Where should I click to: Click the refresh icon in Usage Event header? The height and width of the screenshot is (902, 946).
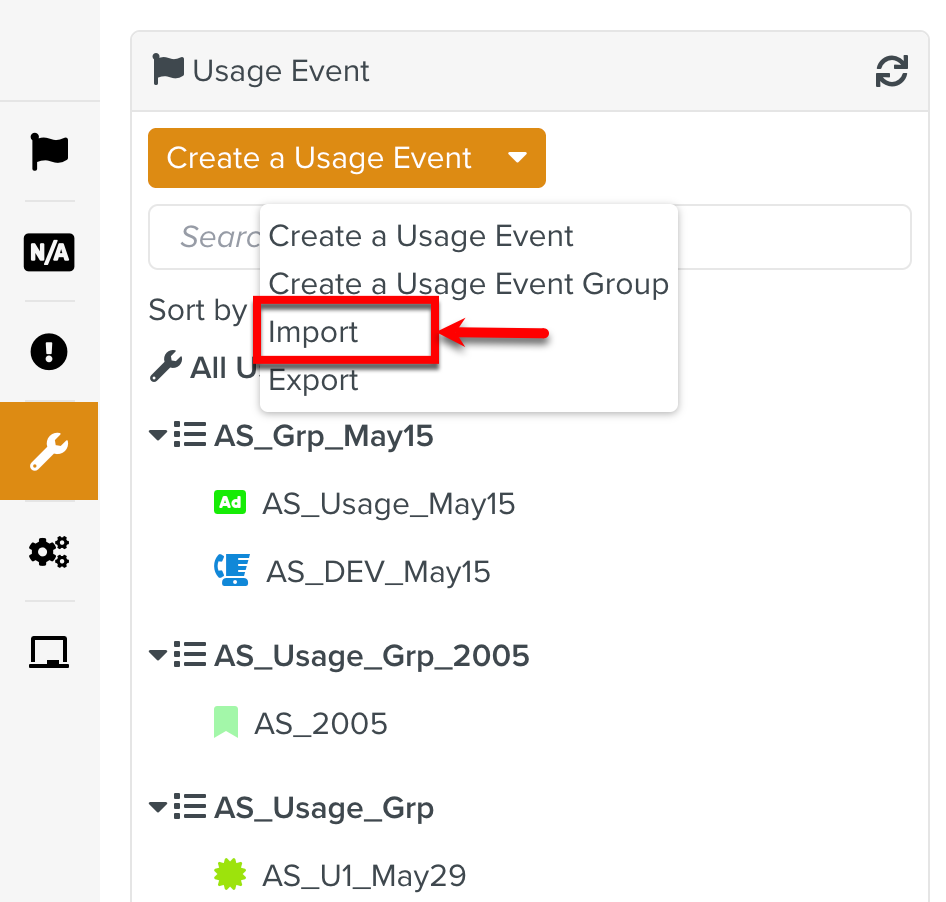892,71
